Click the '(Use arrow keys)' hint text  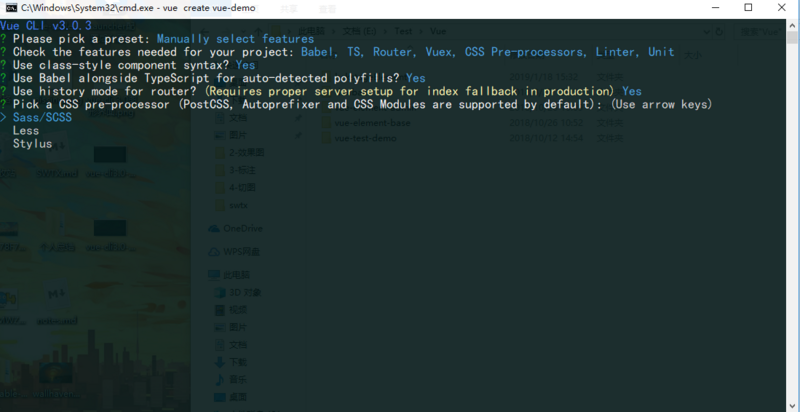[661, 105]
